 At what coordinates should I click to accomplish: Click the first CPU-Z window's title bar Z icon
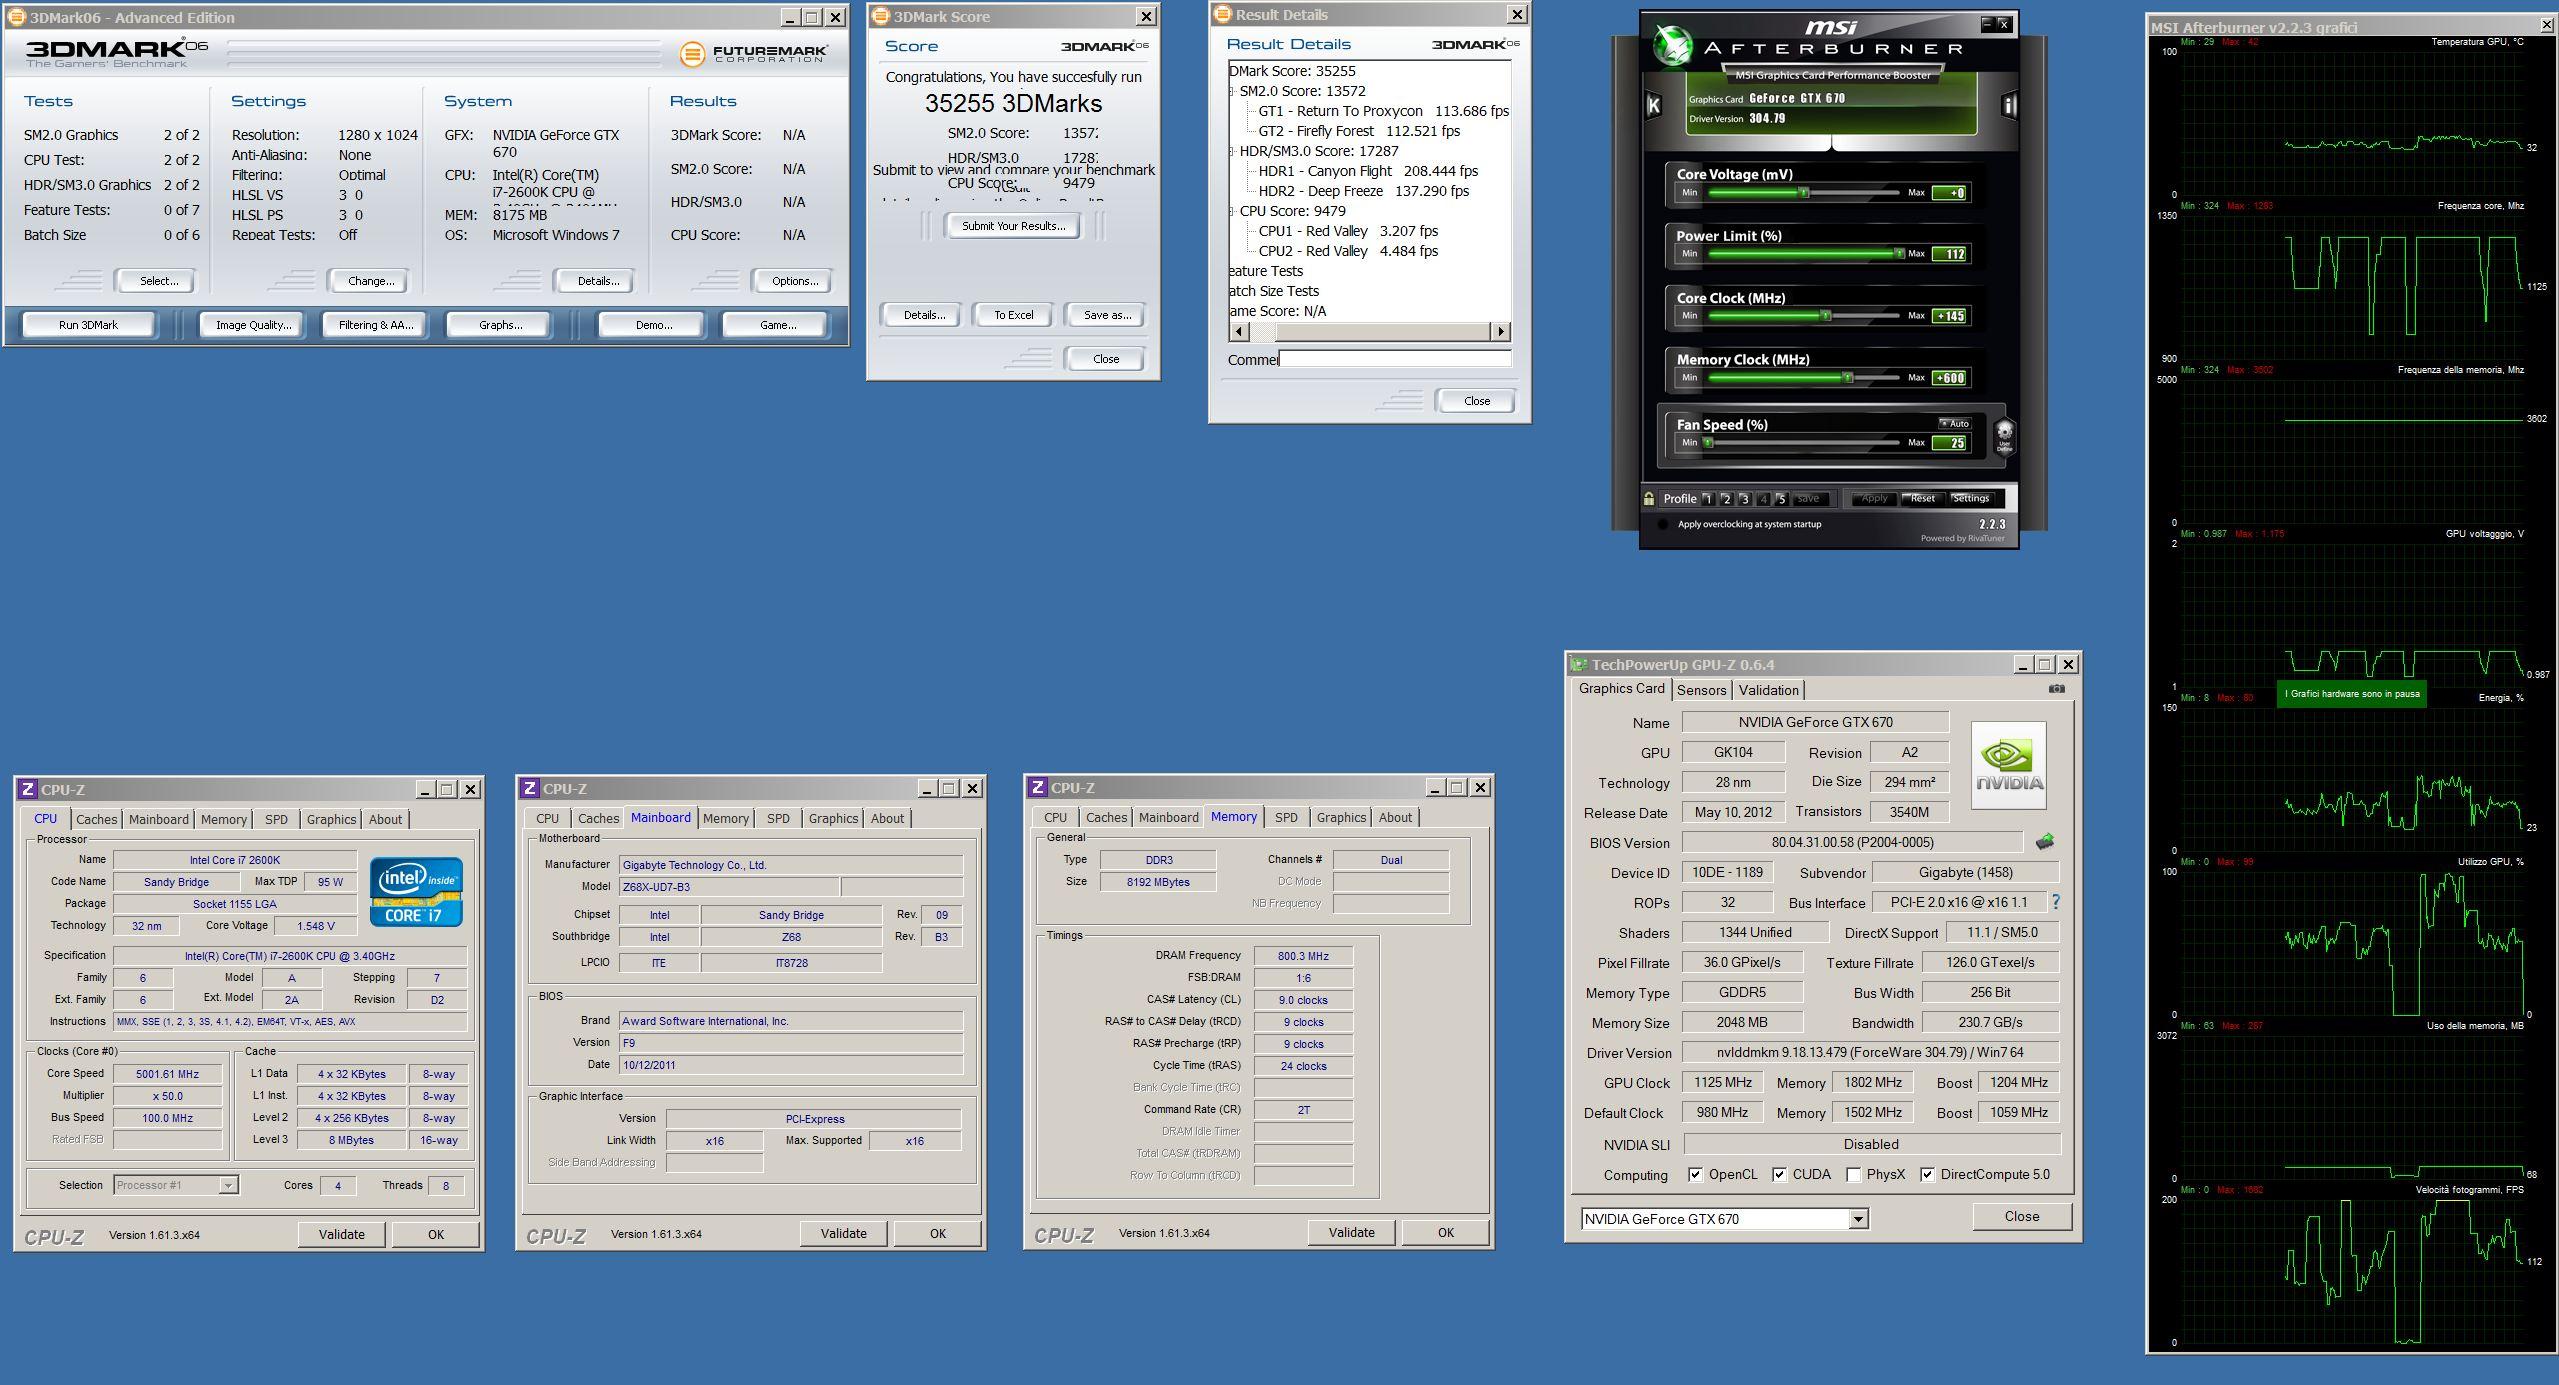coord(28,789)
